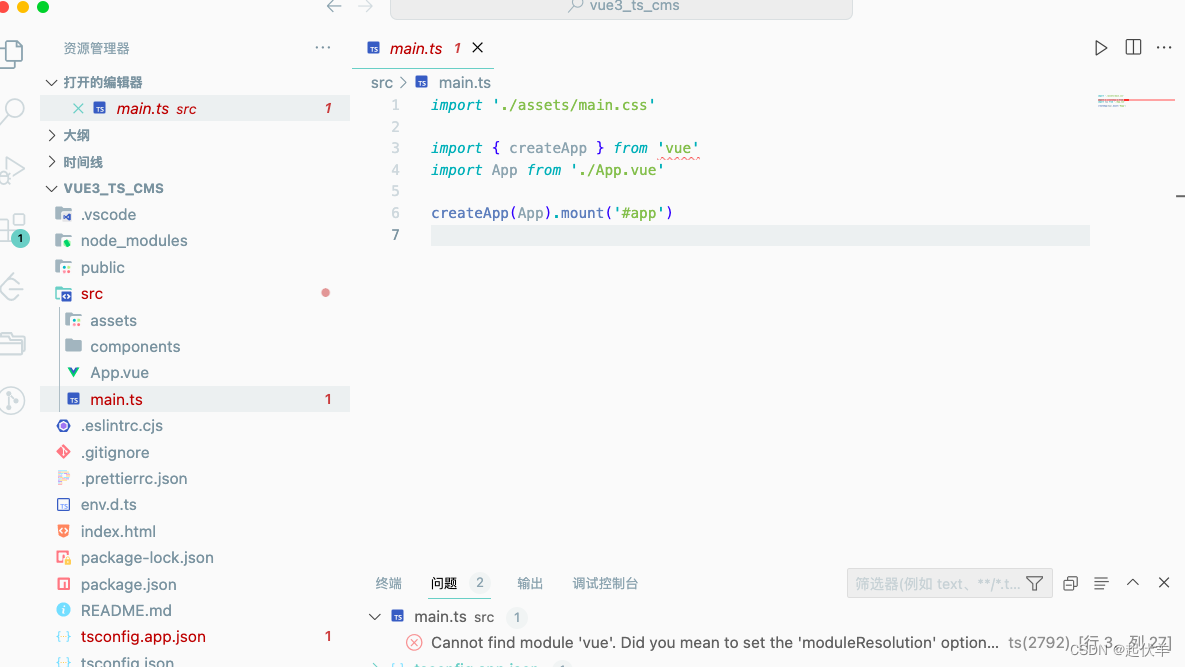Image resolution: width=1185 pixels, height=667 pixels.
Task: Open the folder-shaped project manager icon
Action: point(13,344)
